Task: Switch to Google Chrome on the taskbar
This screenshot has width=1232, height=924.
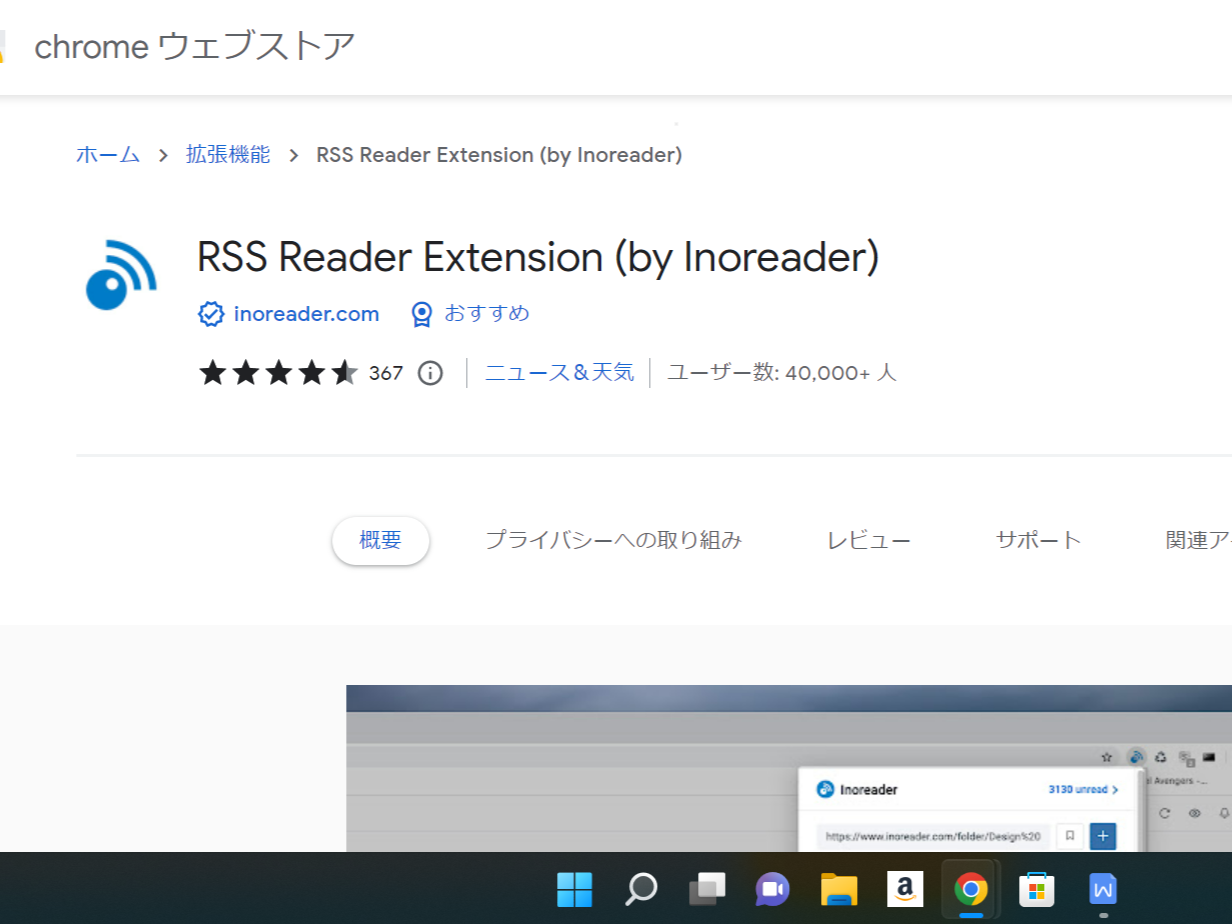Action: coord(970,888)
